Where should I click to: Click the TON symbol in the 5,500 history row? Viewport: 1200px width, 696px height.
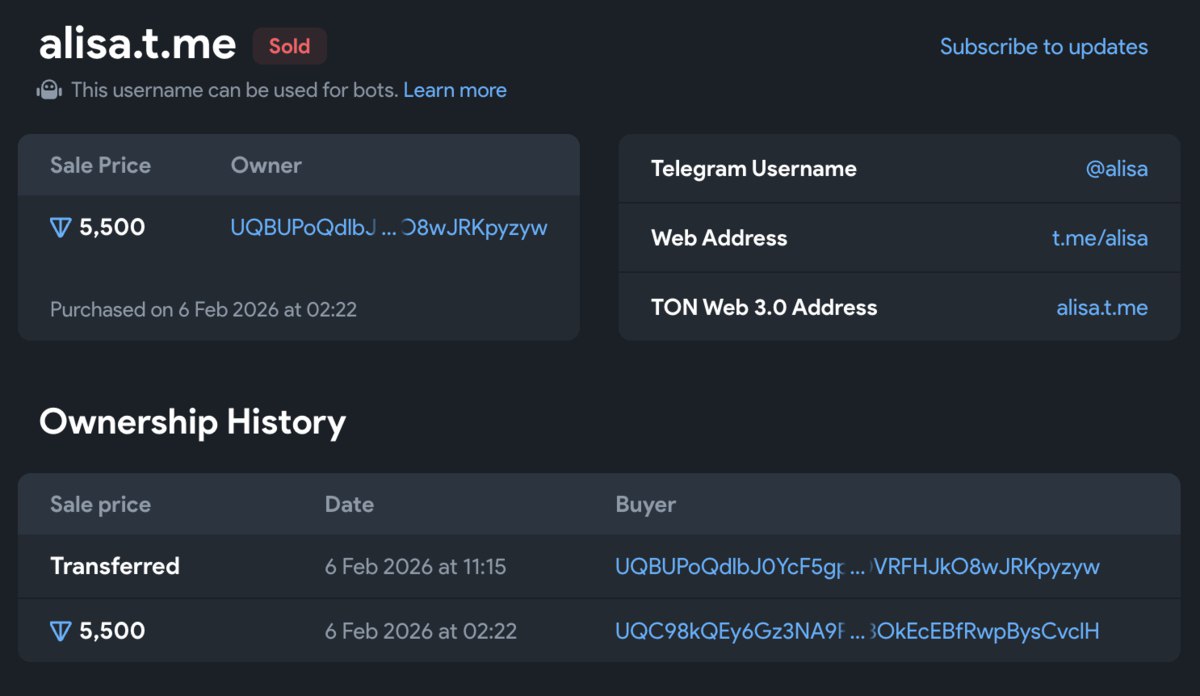[61, 630]
